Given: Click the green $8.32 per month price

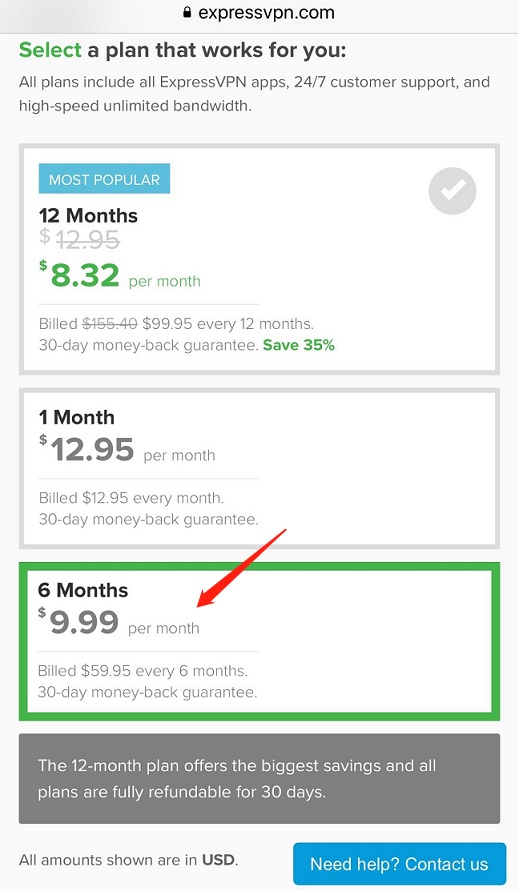Looking at the screenshot, I should 120,275.
